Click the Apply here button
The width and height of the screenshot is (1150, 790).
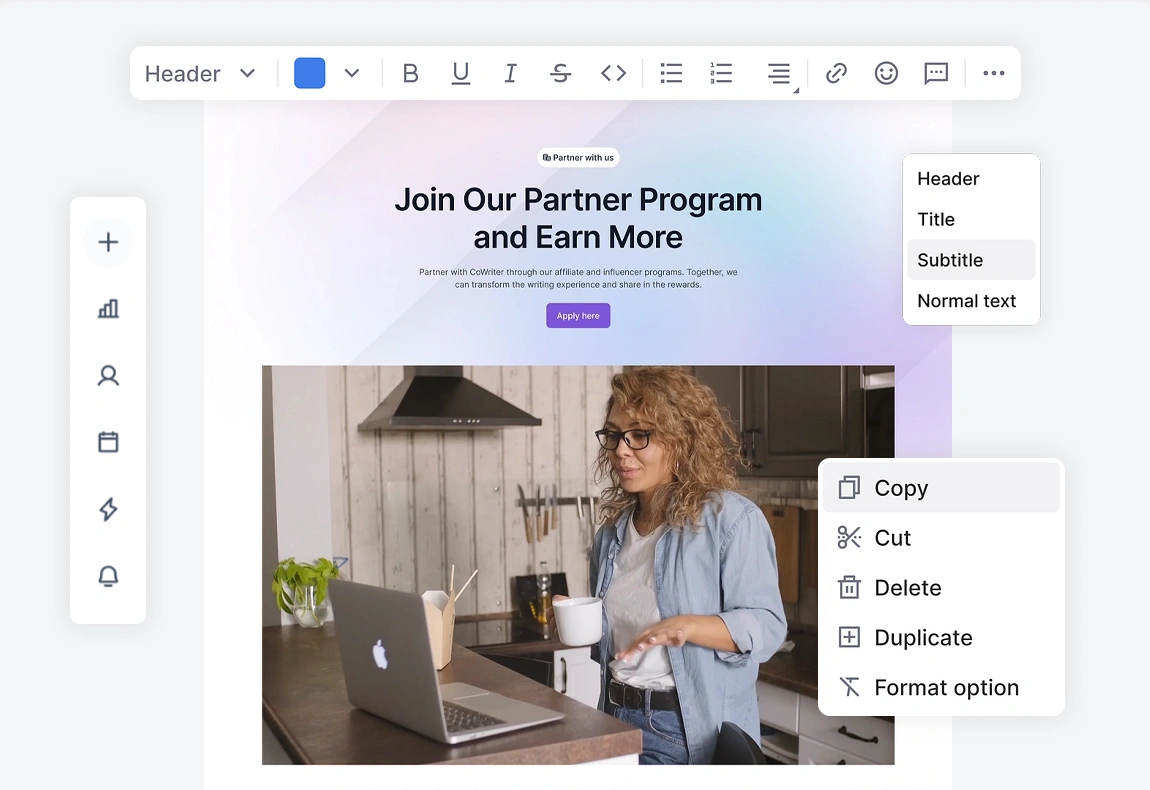coord(578,316)
